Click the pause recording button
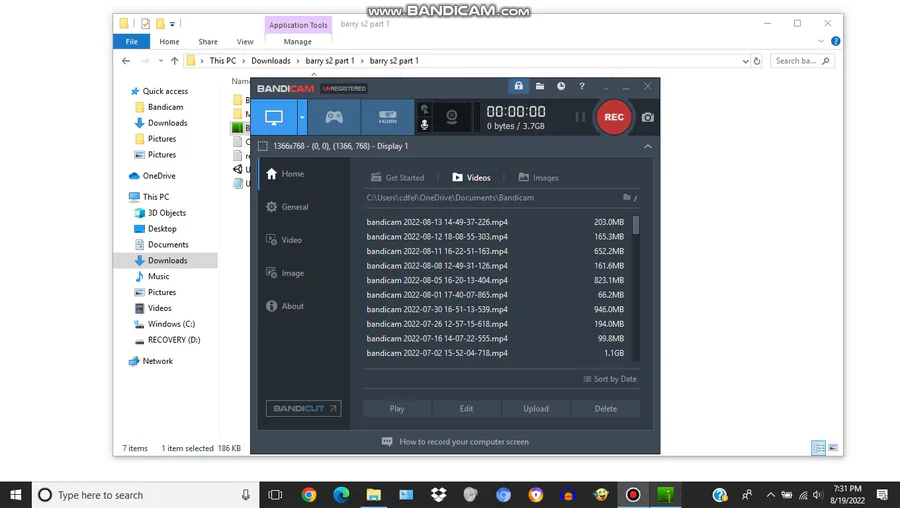900x508 pixels. point(580,117)
